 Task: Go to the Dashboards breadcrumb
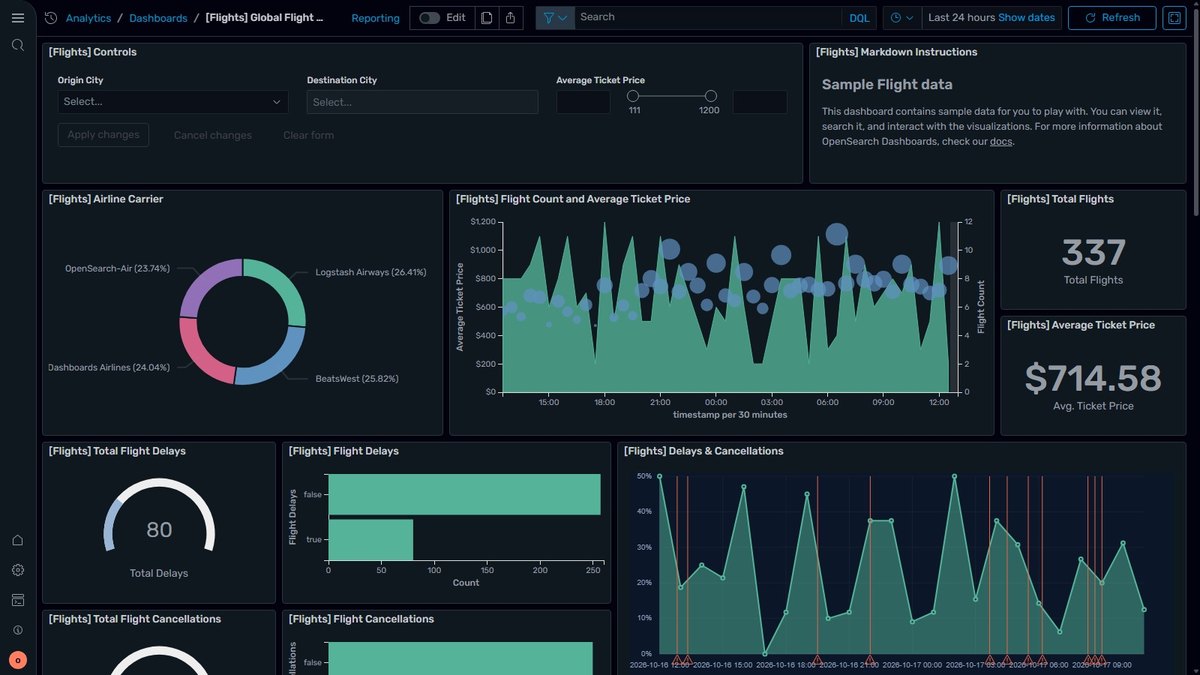coord(158,18)
